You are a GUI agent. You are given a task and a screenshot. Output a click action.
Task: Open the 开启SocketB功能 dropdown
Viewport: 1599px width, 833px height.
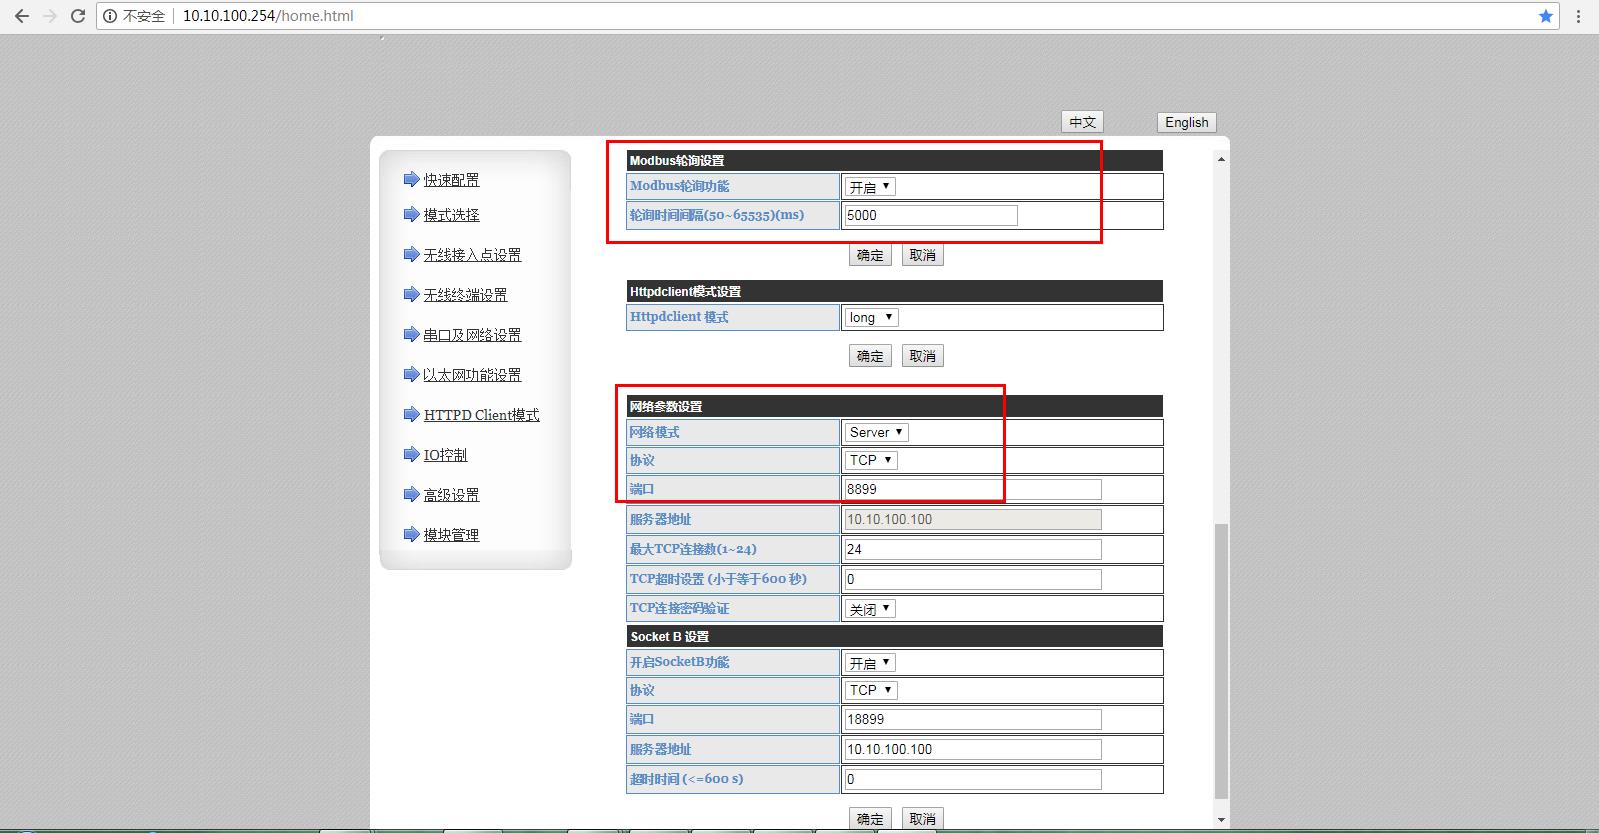(x=870, y=663)
